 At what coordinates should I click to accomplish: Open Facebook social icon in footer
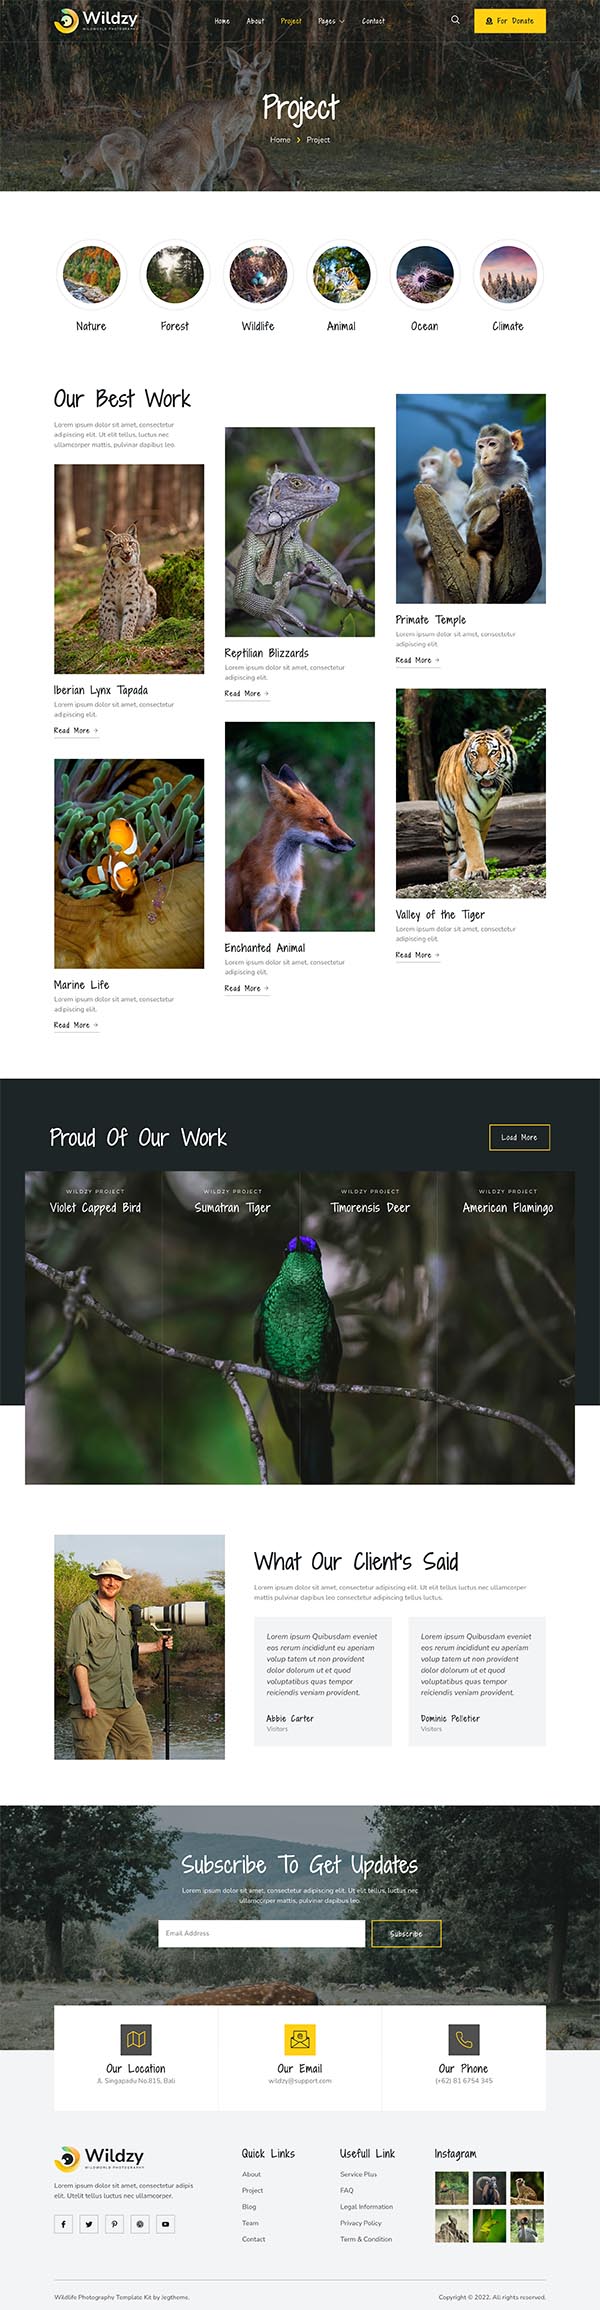[63, 2224]
